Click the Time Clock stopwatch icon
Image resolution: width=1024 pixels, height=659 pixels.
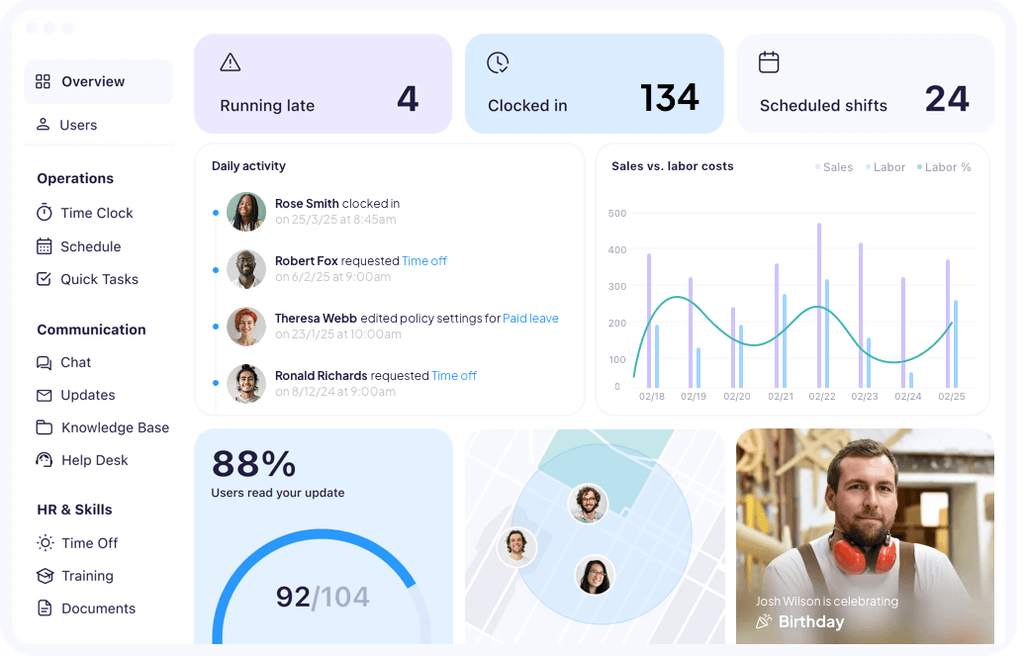pyautogui.click(x=44, y=213)
